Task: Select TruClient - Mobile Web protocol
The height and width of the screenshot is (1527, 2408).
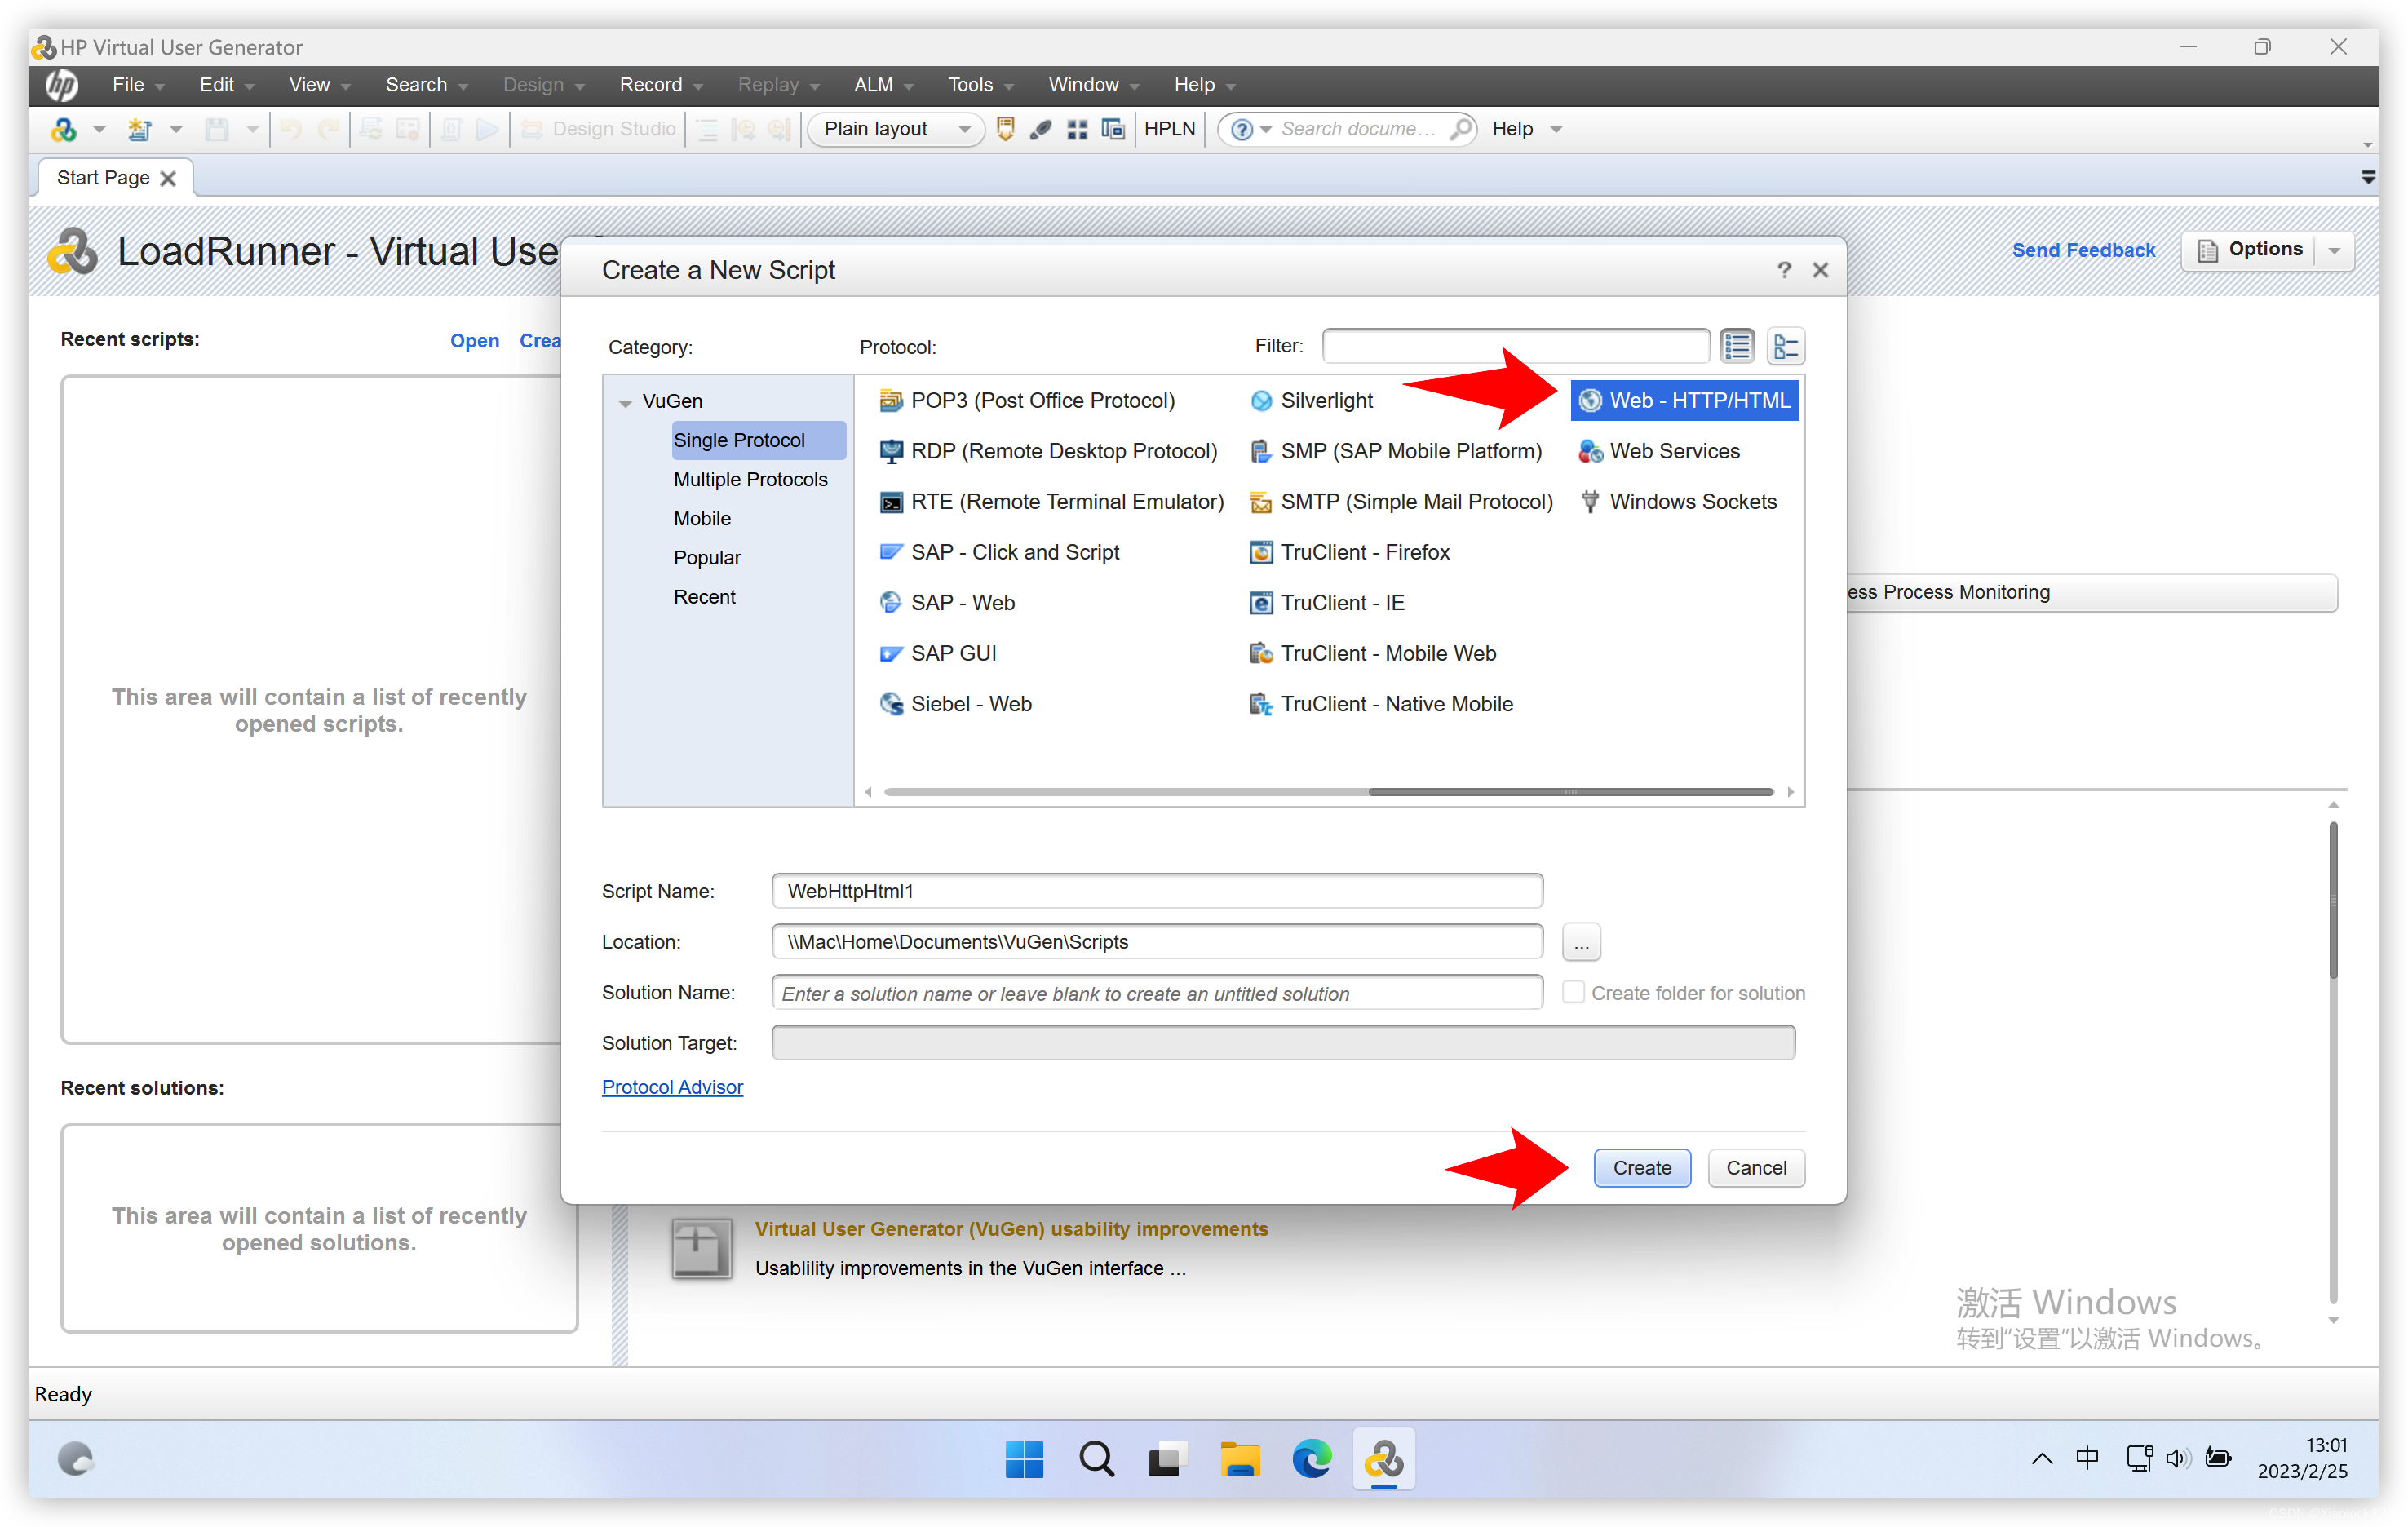Action: pos(1373,653)
